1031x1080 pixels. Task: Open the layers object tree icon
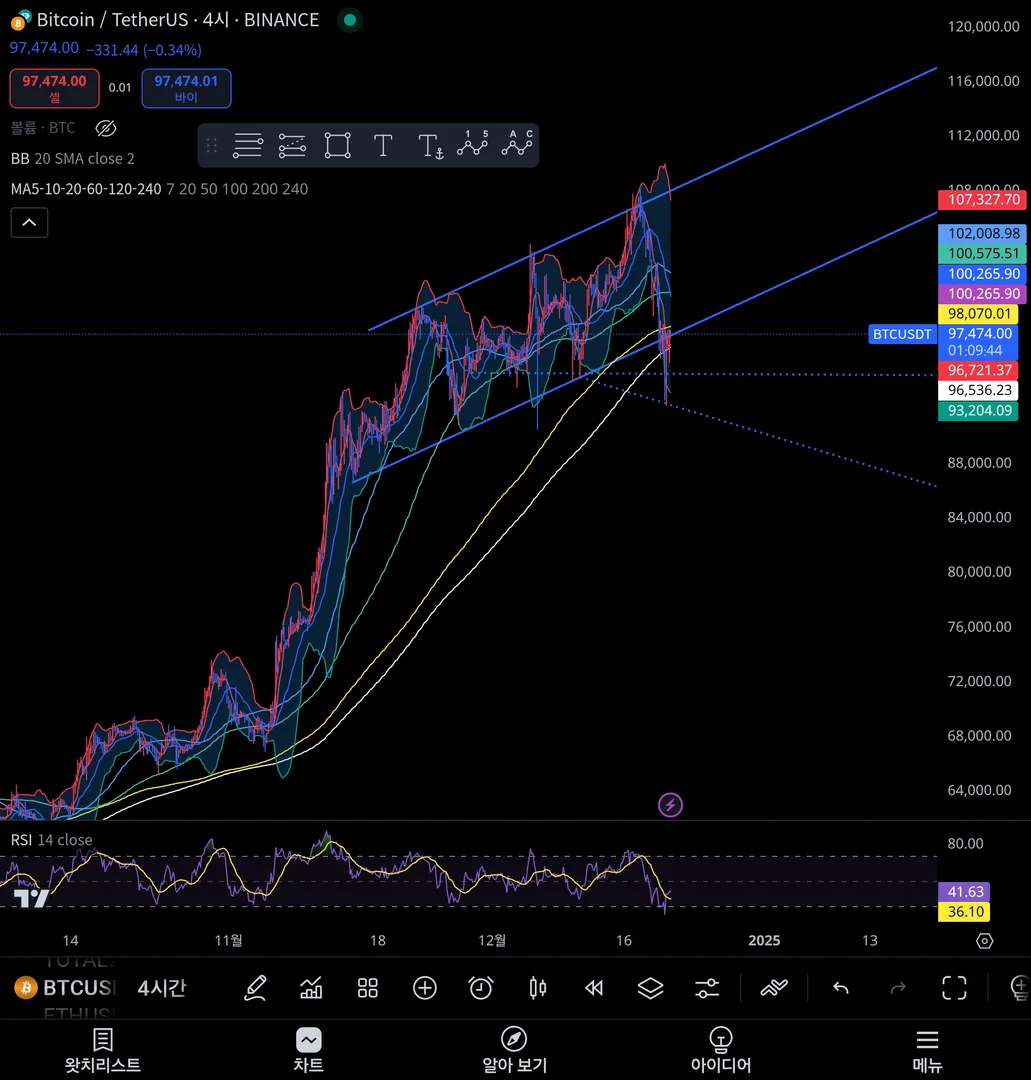coord(650,988)
